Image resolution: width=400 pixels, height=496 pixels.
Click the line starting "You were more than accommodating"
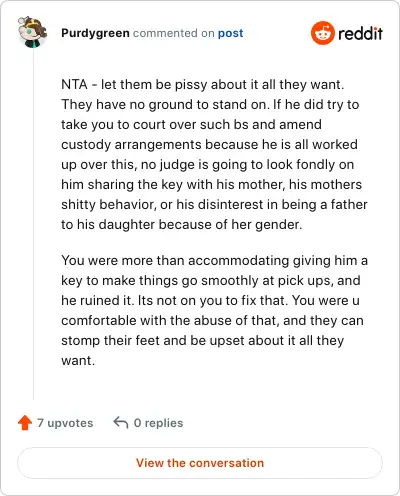[x=214, y=261]
